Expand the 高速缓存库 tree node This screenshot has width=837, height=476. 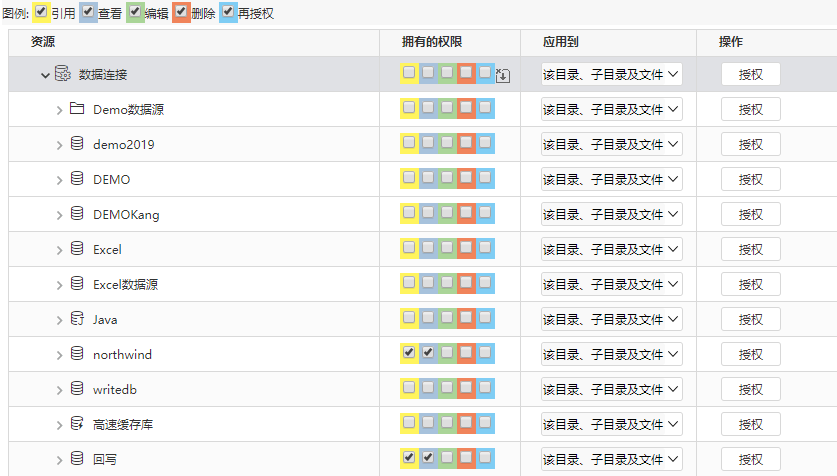pos(59,425)
